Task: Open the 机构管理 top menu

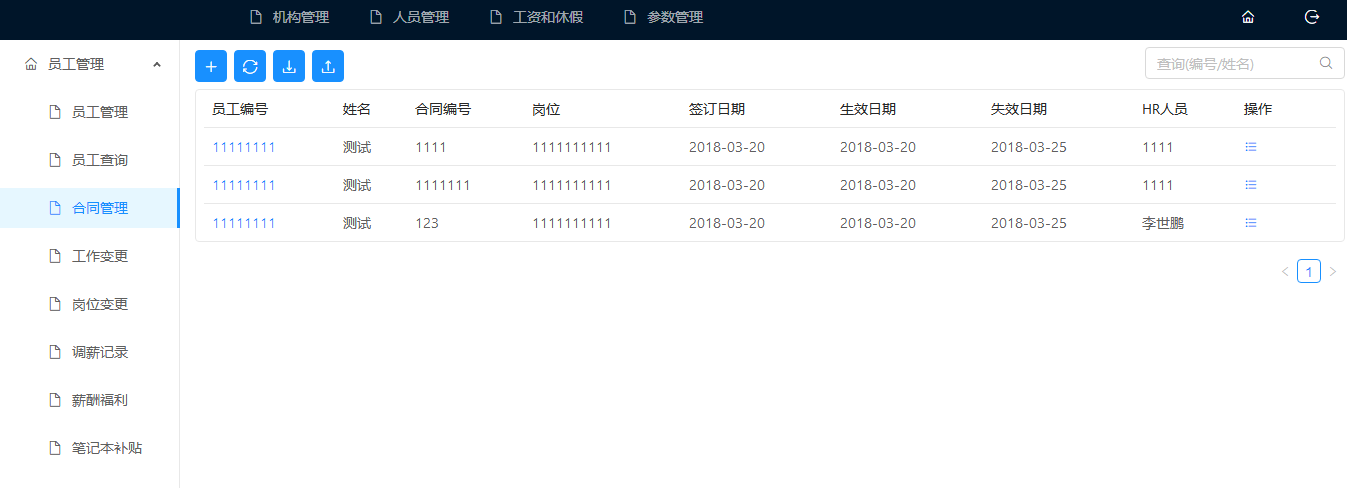Action: (x=289, y=17)
